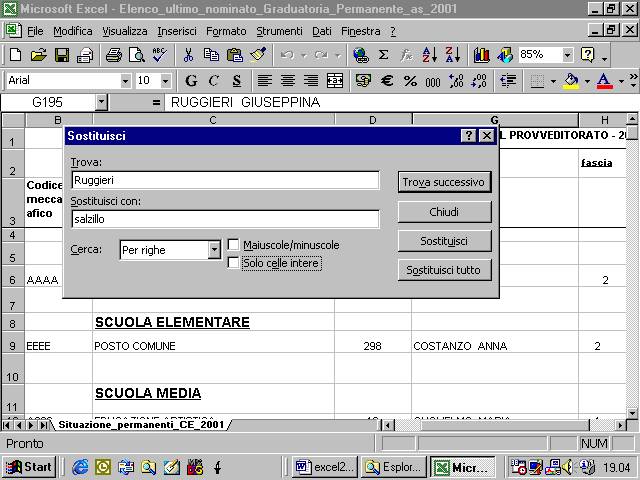Click the AutoSum sigma icon
Image resolution: width=640 pixels, height=480 pixels.
click(384, 55)
